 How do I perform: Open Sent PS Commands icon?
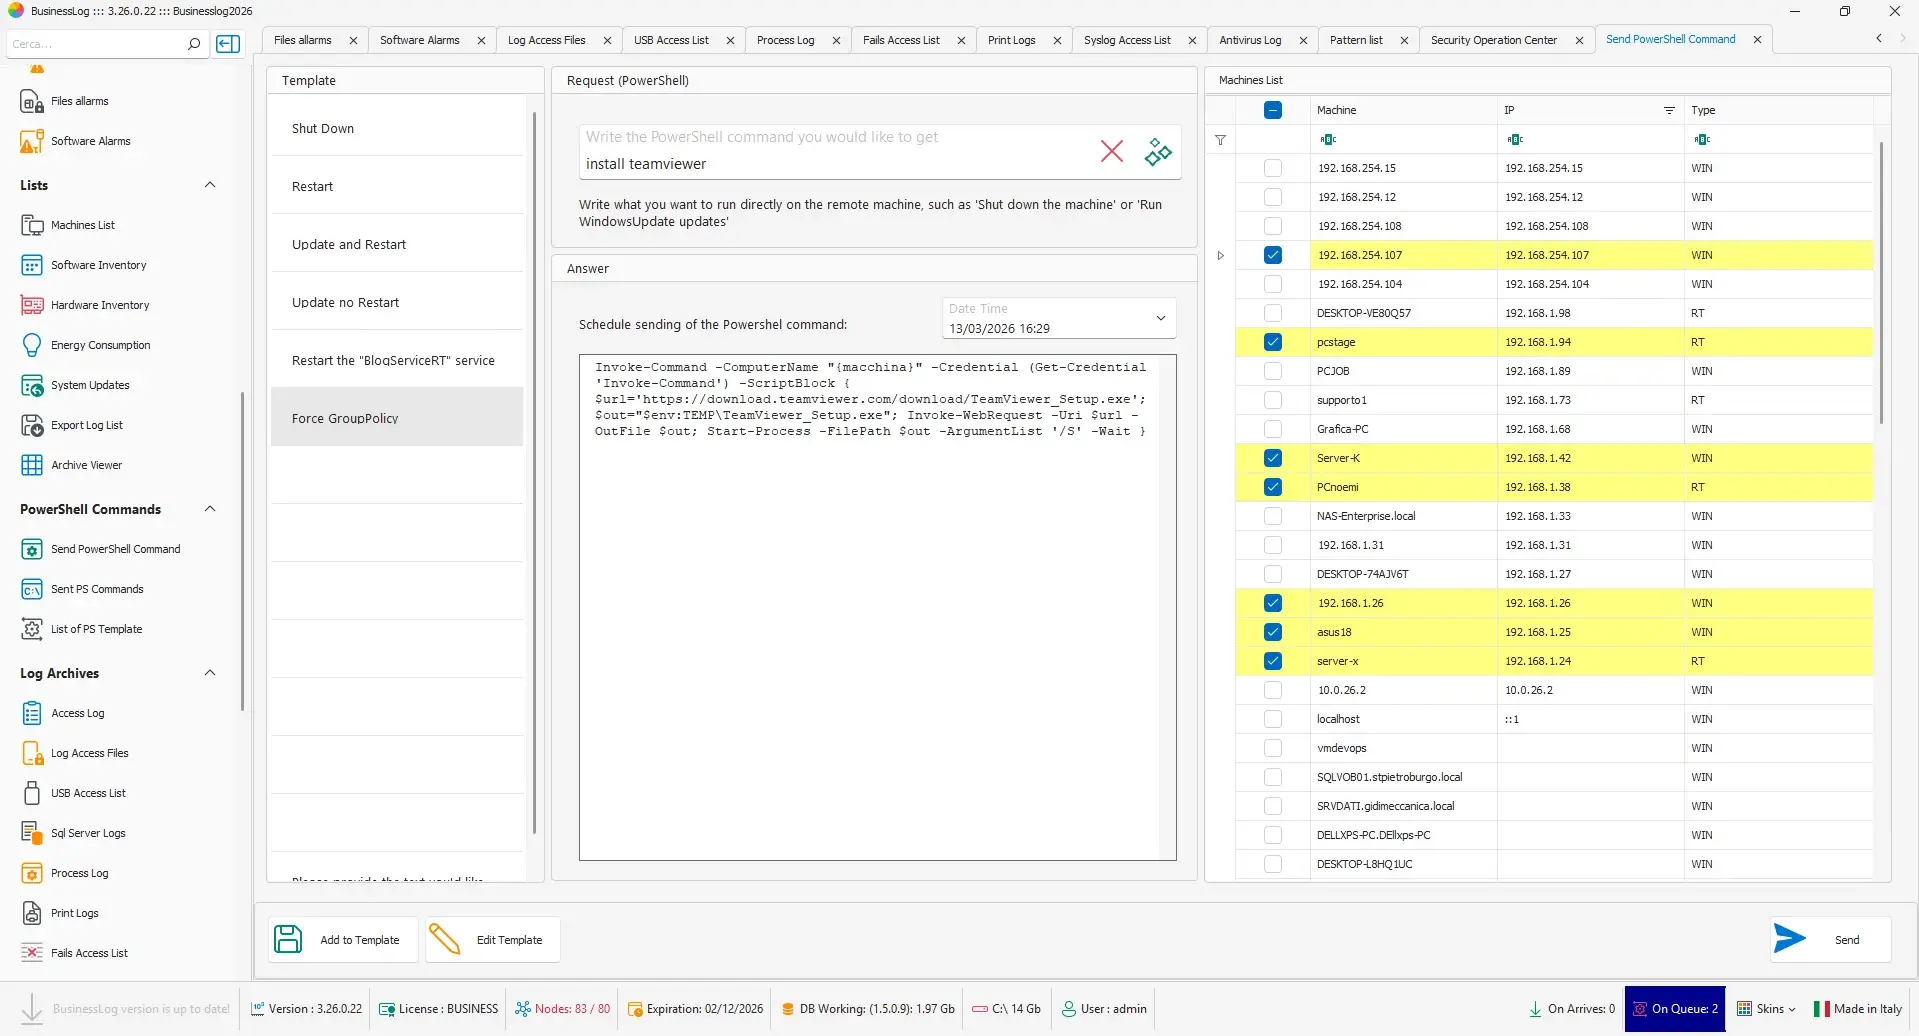[32, 589]
